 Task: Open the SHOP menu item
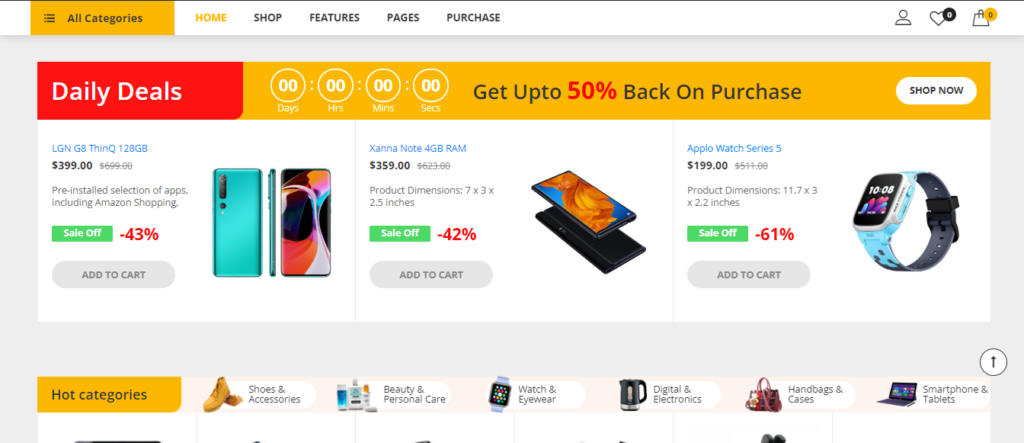268,18
